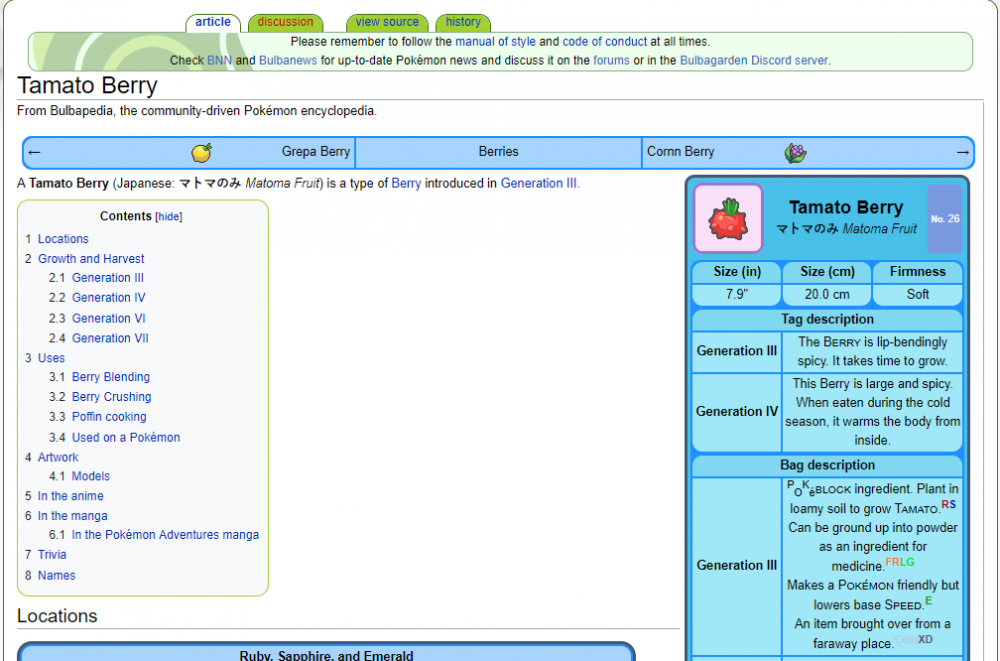Jump to Poffin cooking in contents
This screenshot has height=661, width=1000.
click(x=109, y=417)
